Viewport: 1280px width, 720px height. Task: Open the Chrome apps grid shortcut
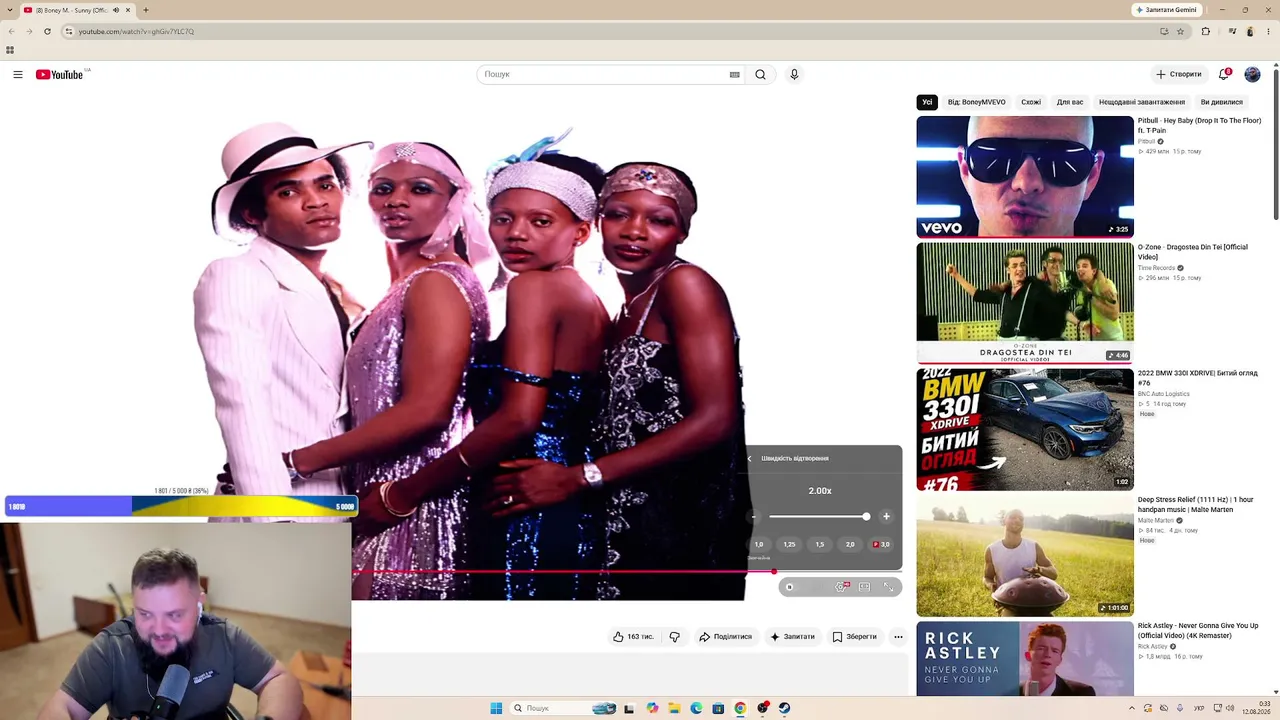[x=10, y=50]
